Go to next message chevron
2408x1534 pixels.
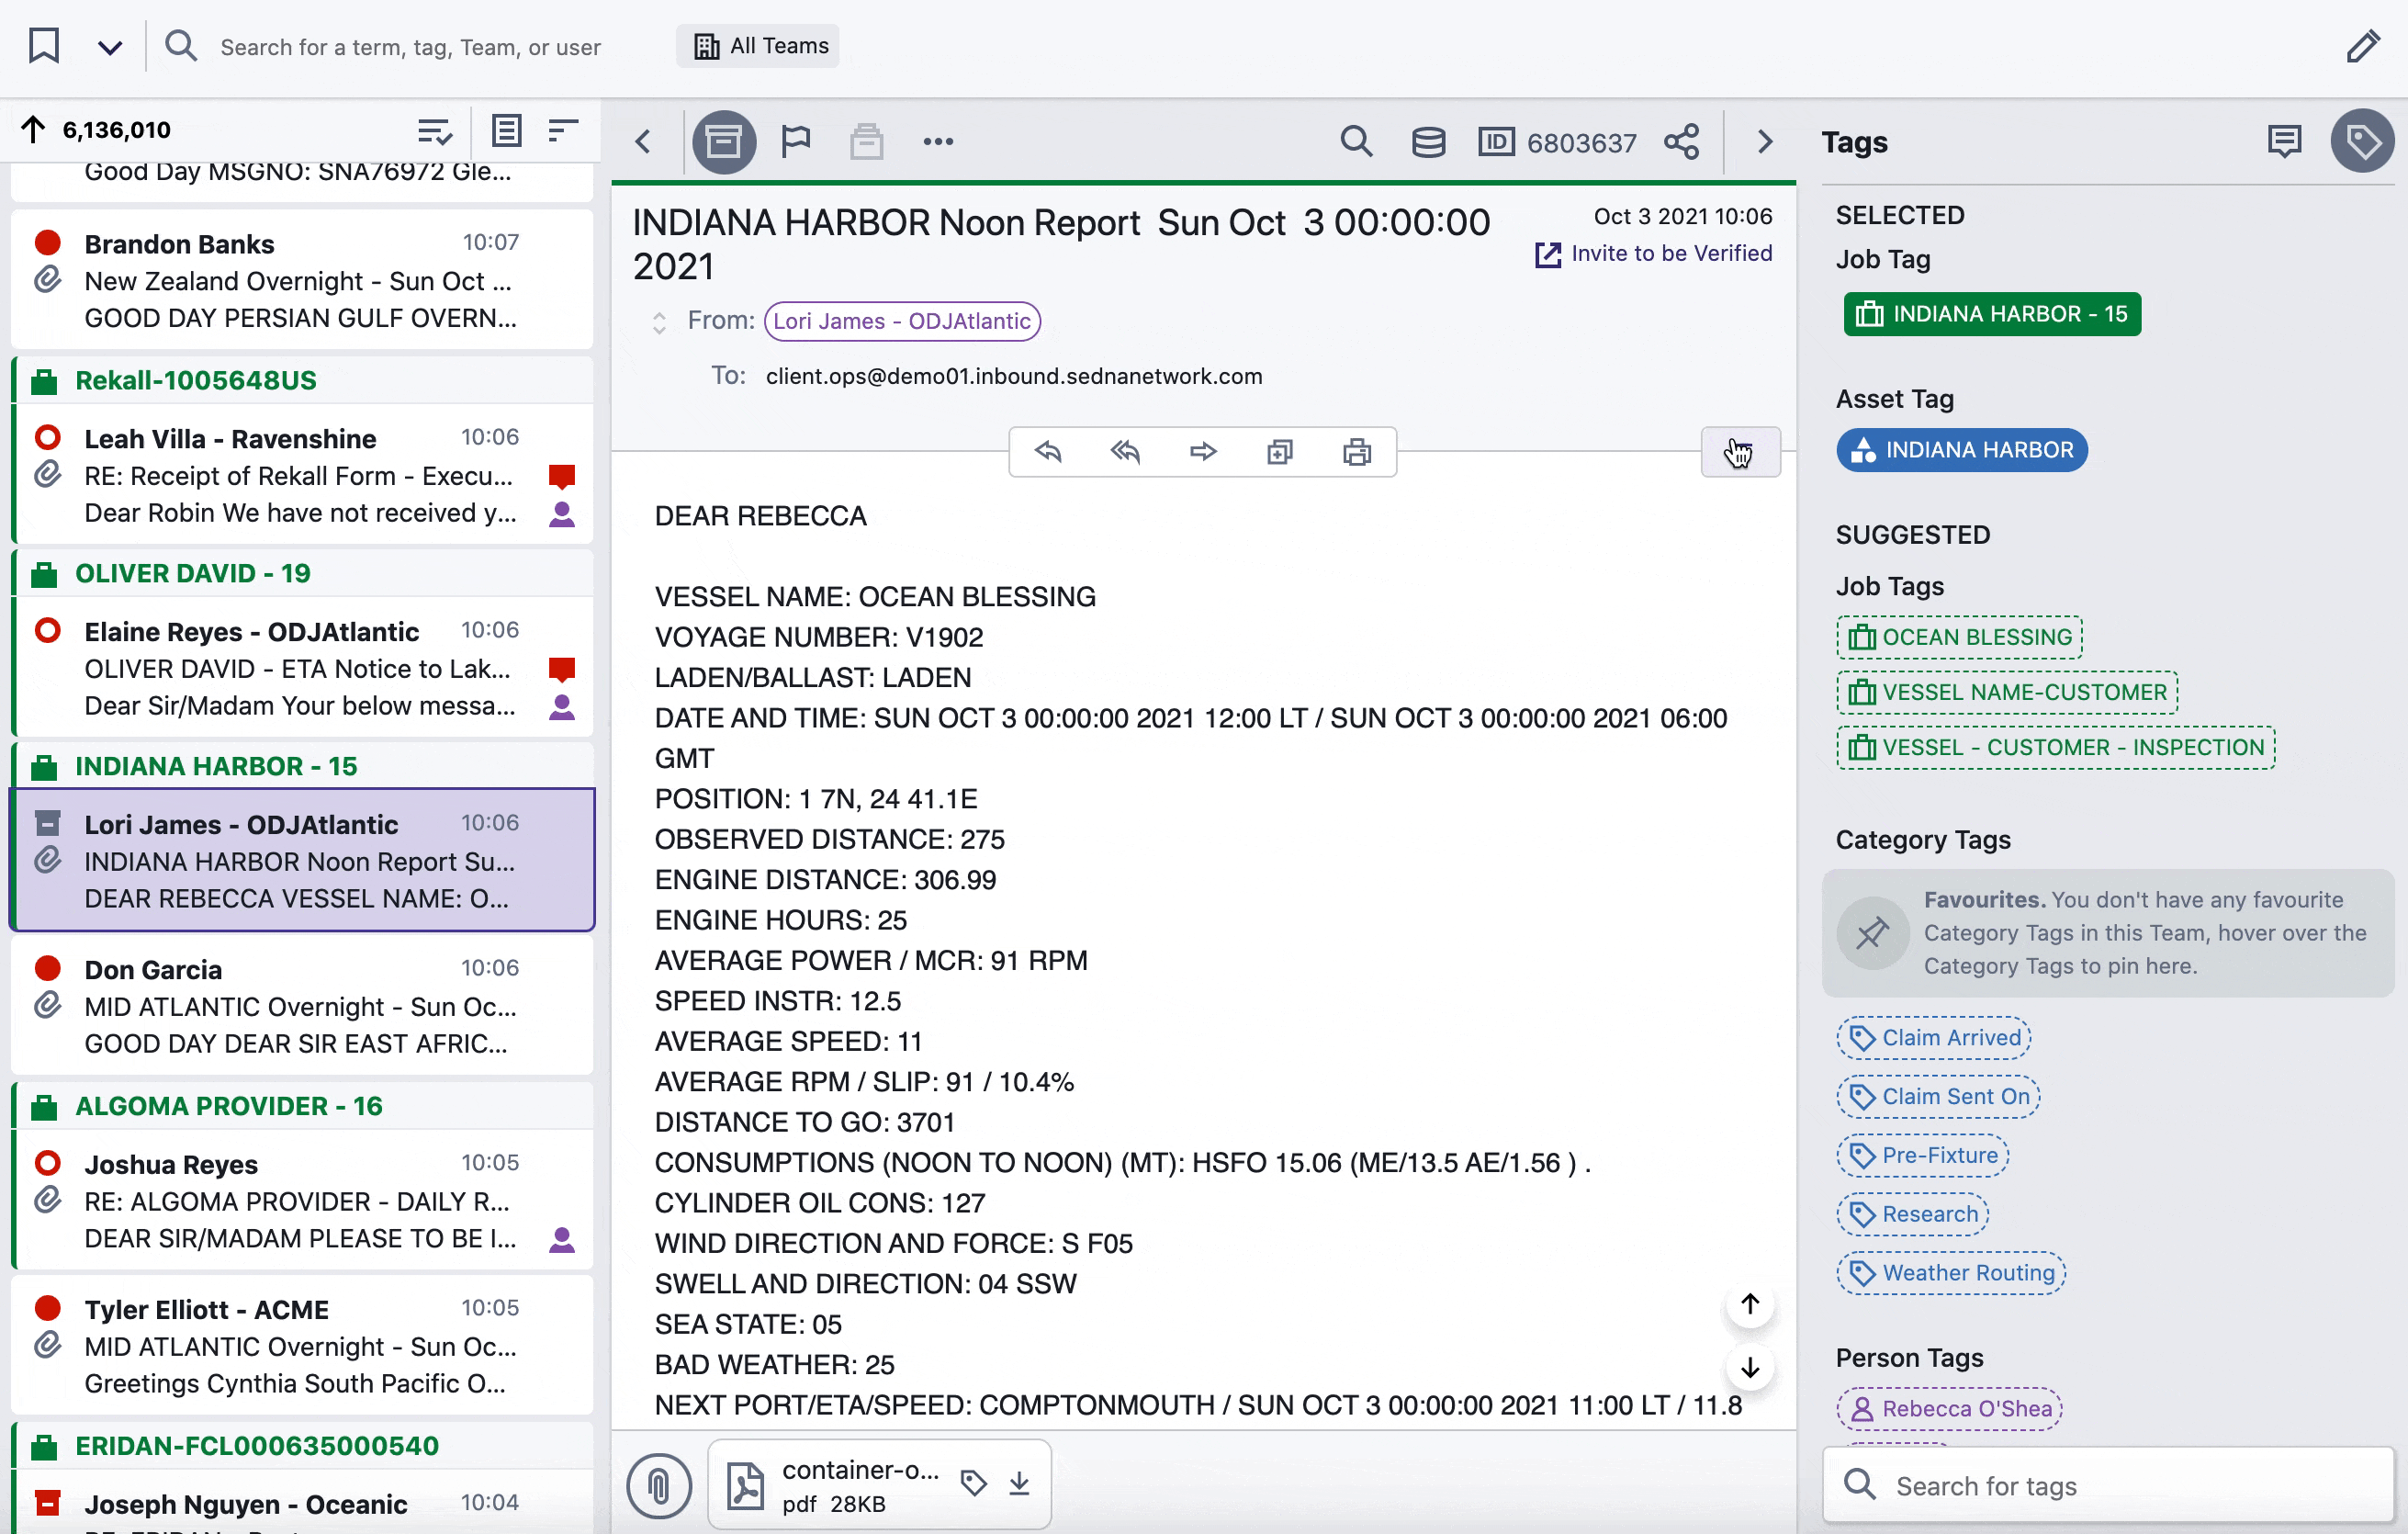1765,142
